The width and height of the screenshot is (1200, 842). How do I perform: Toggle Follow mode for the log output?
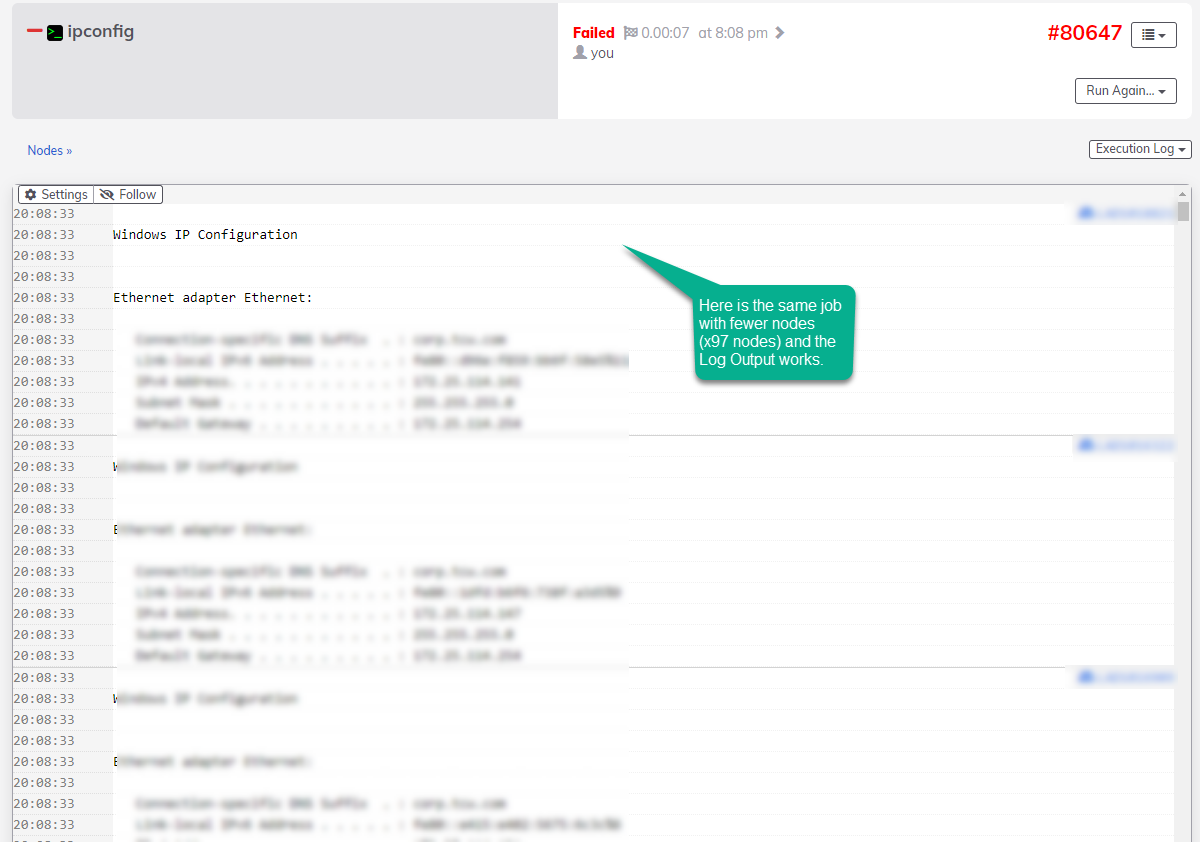click(128, 194)
